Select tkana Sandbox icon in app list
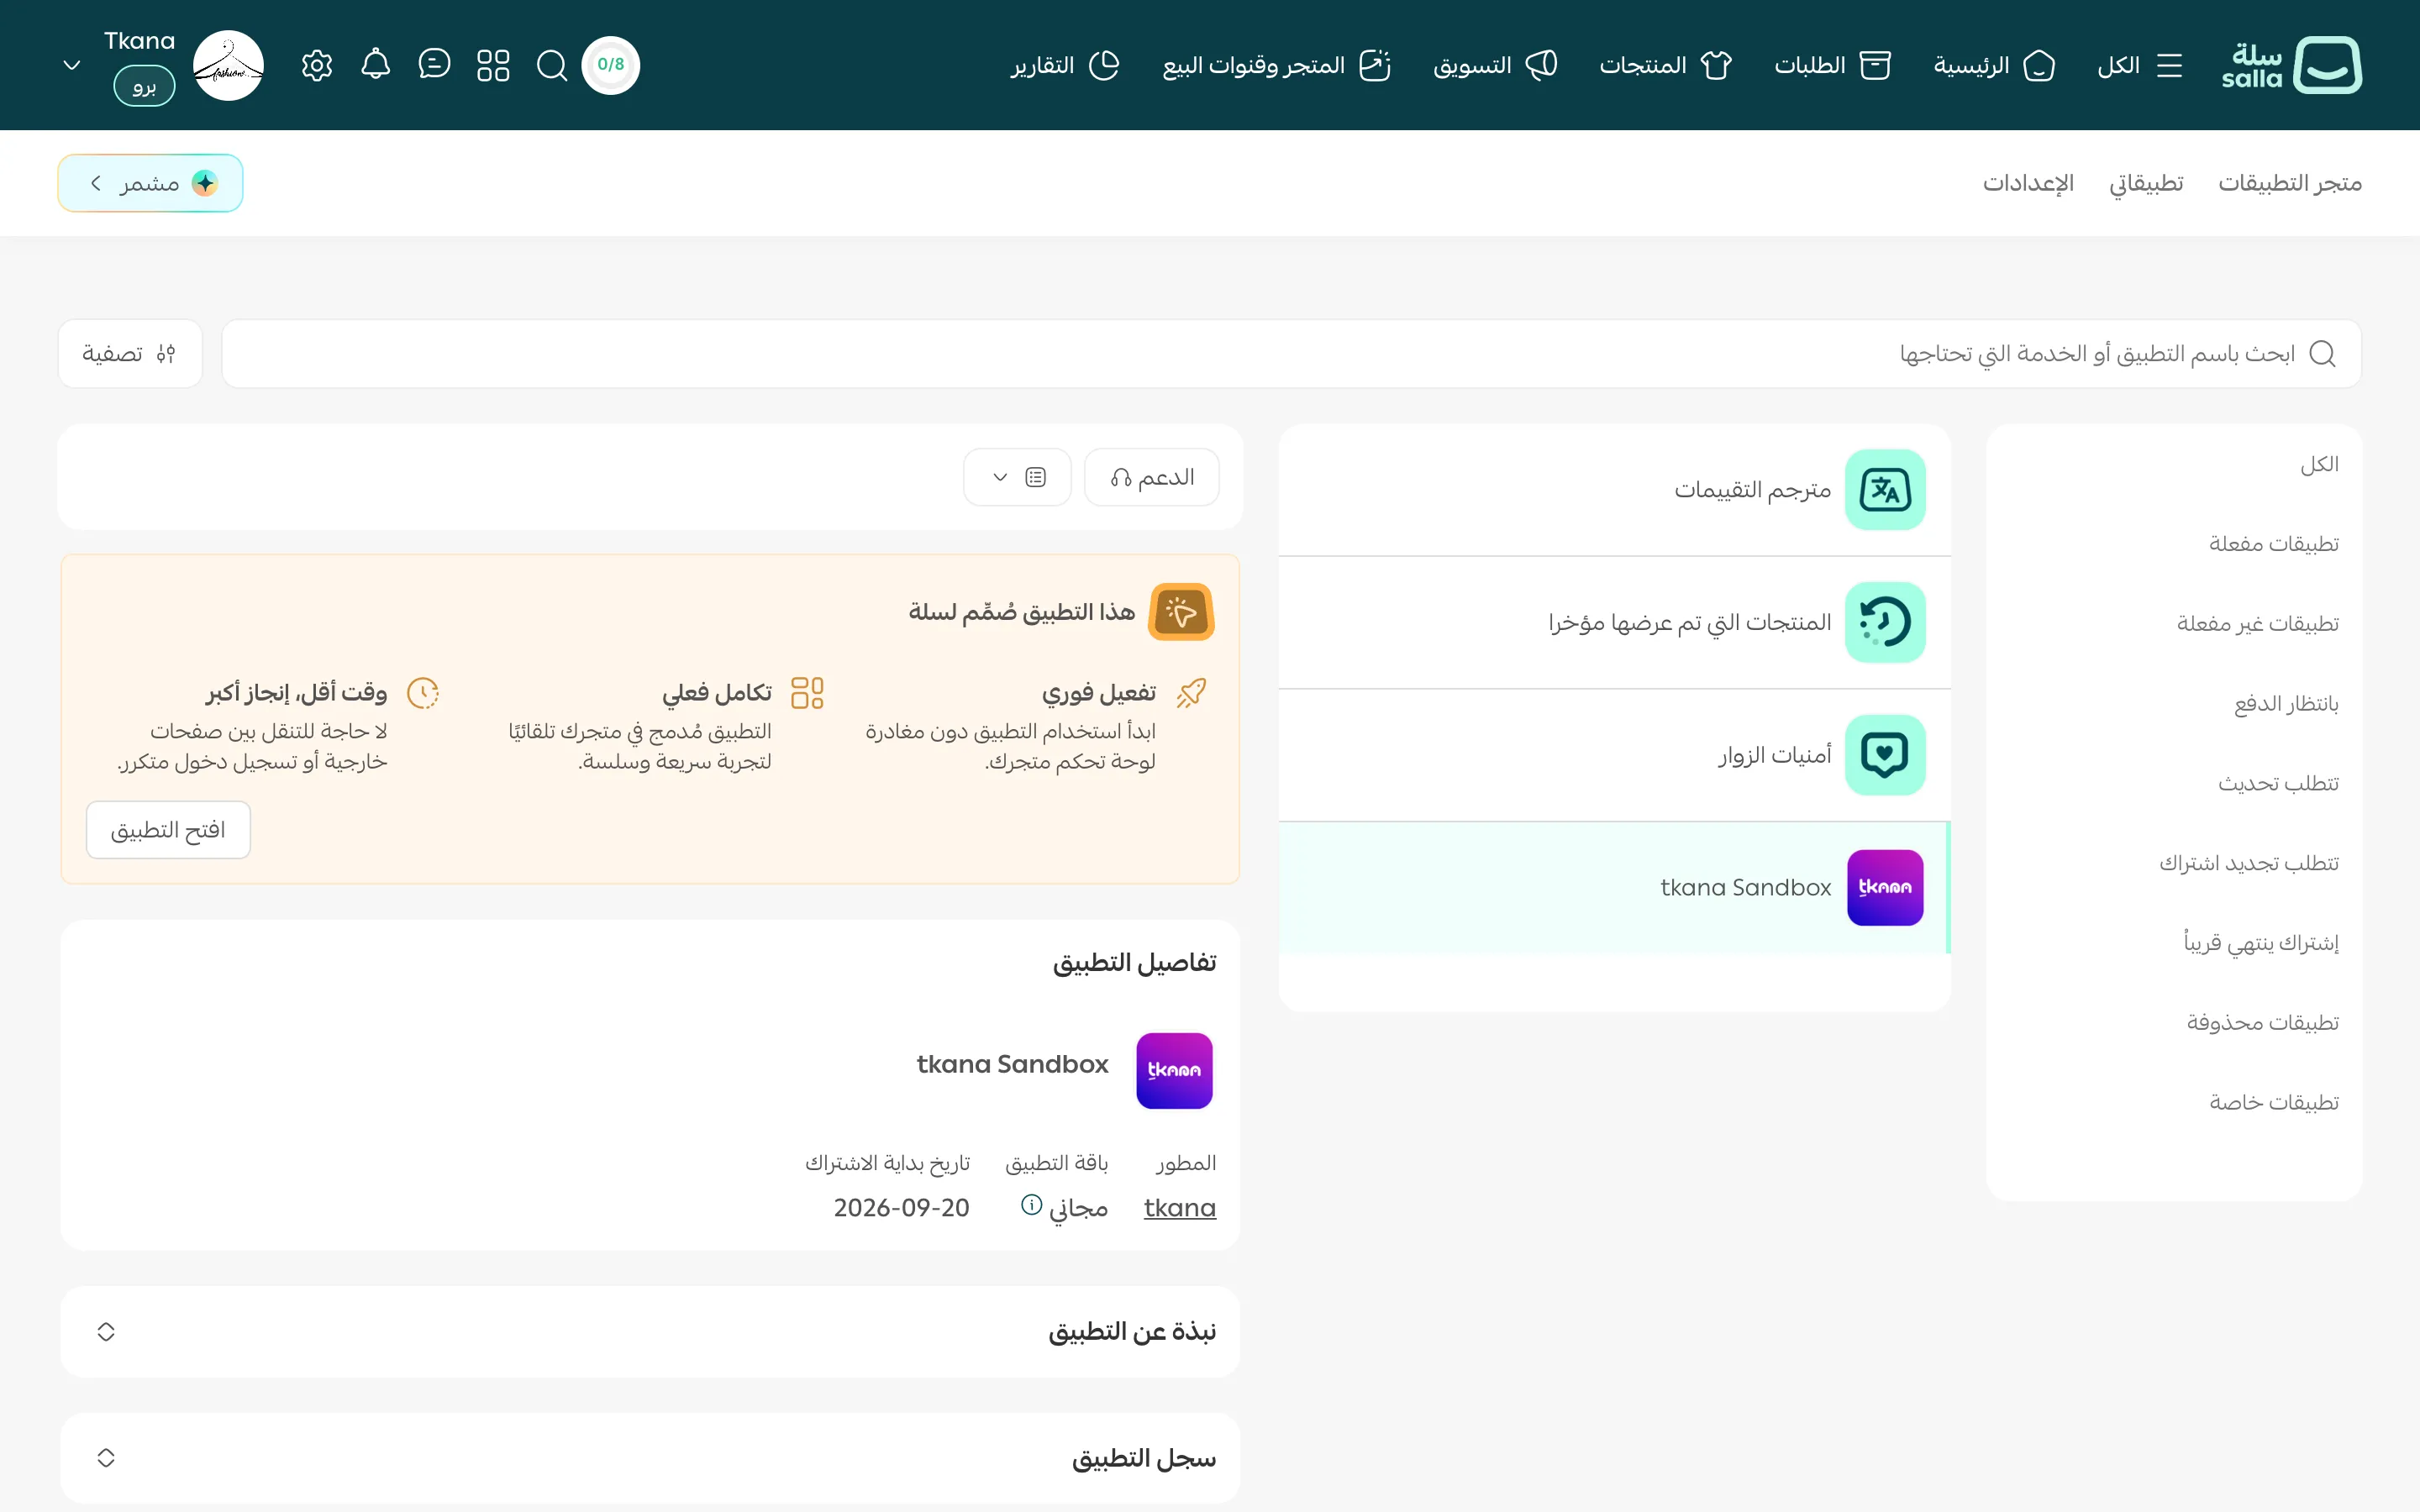Screen dimensions: 2420x1512 [1885, 888]
